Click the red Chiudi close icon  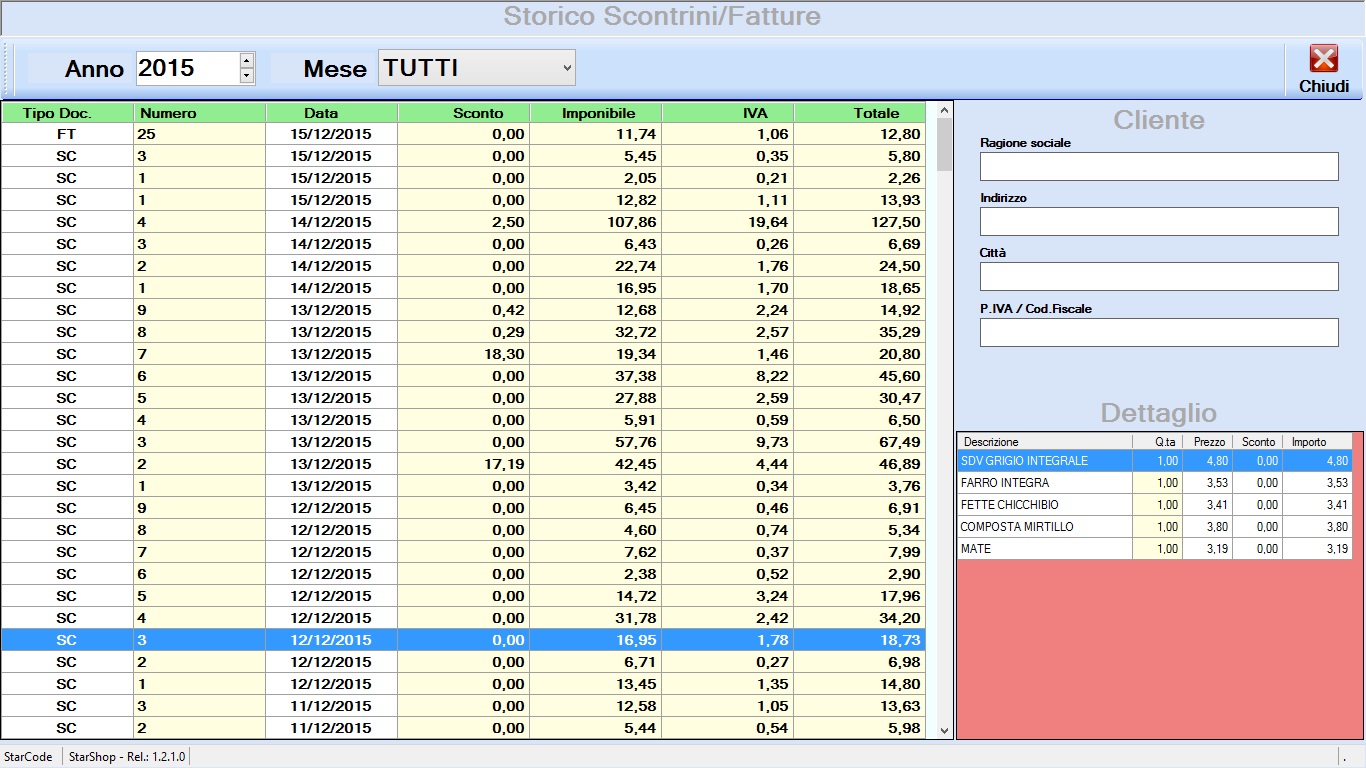pyautogui.click(x=1323, y=60)
